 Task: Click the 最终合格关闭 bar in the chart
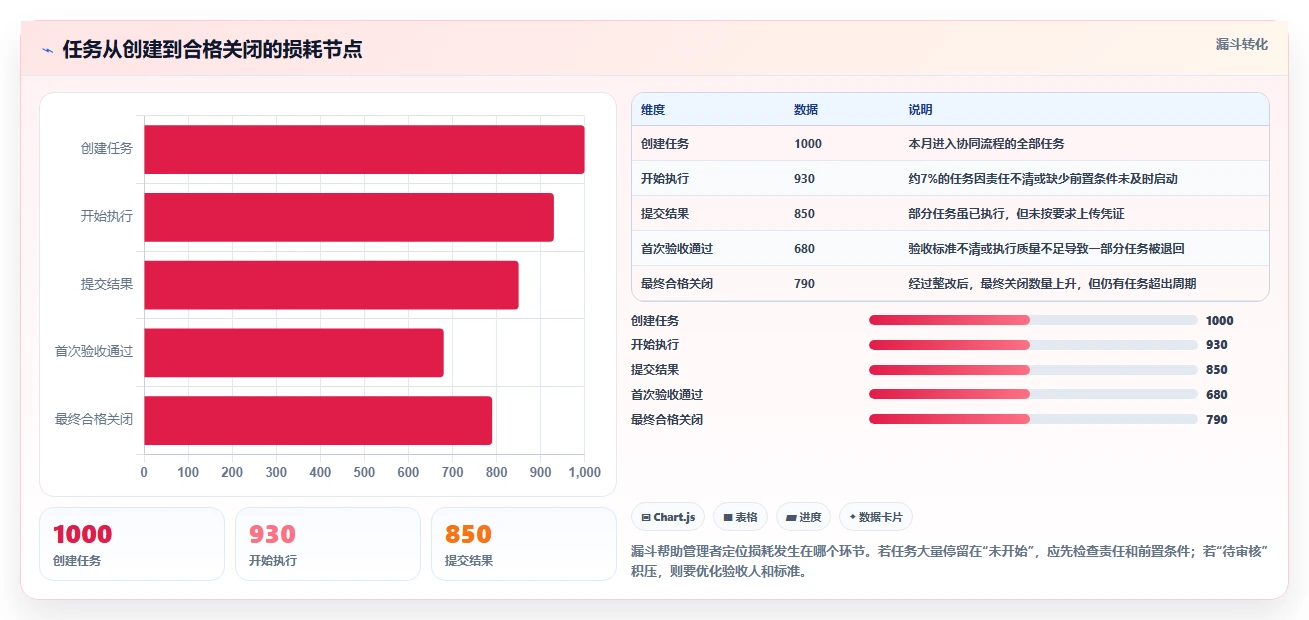tap(318, 420)
